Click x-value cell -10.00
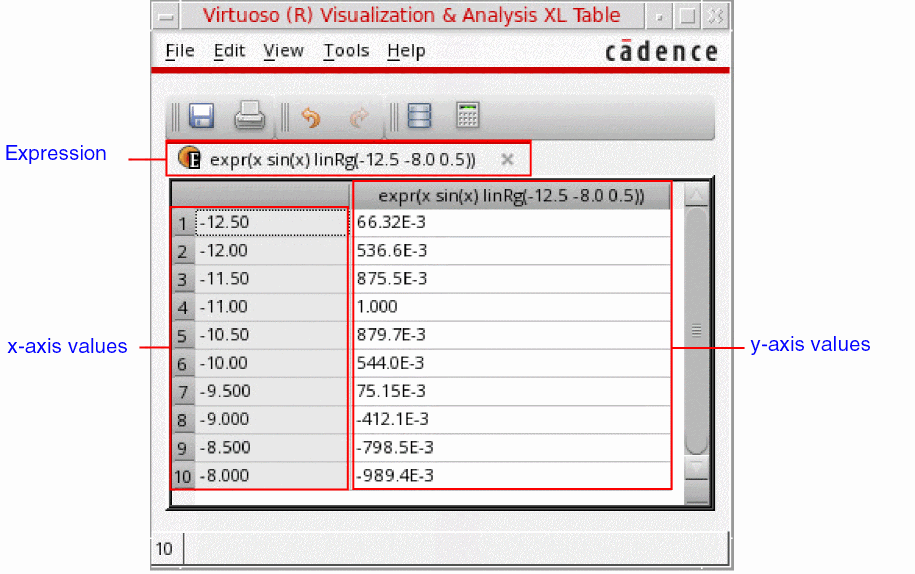Image resolution: width=915 pixels, height=574 pixels. 271,363
